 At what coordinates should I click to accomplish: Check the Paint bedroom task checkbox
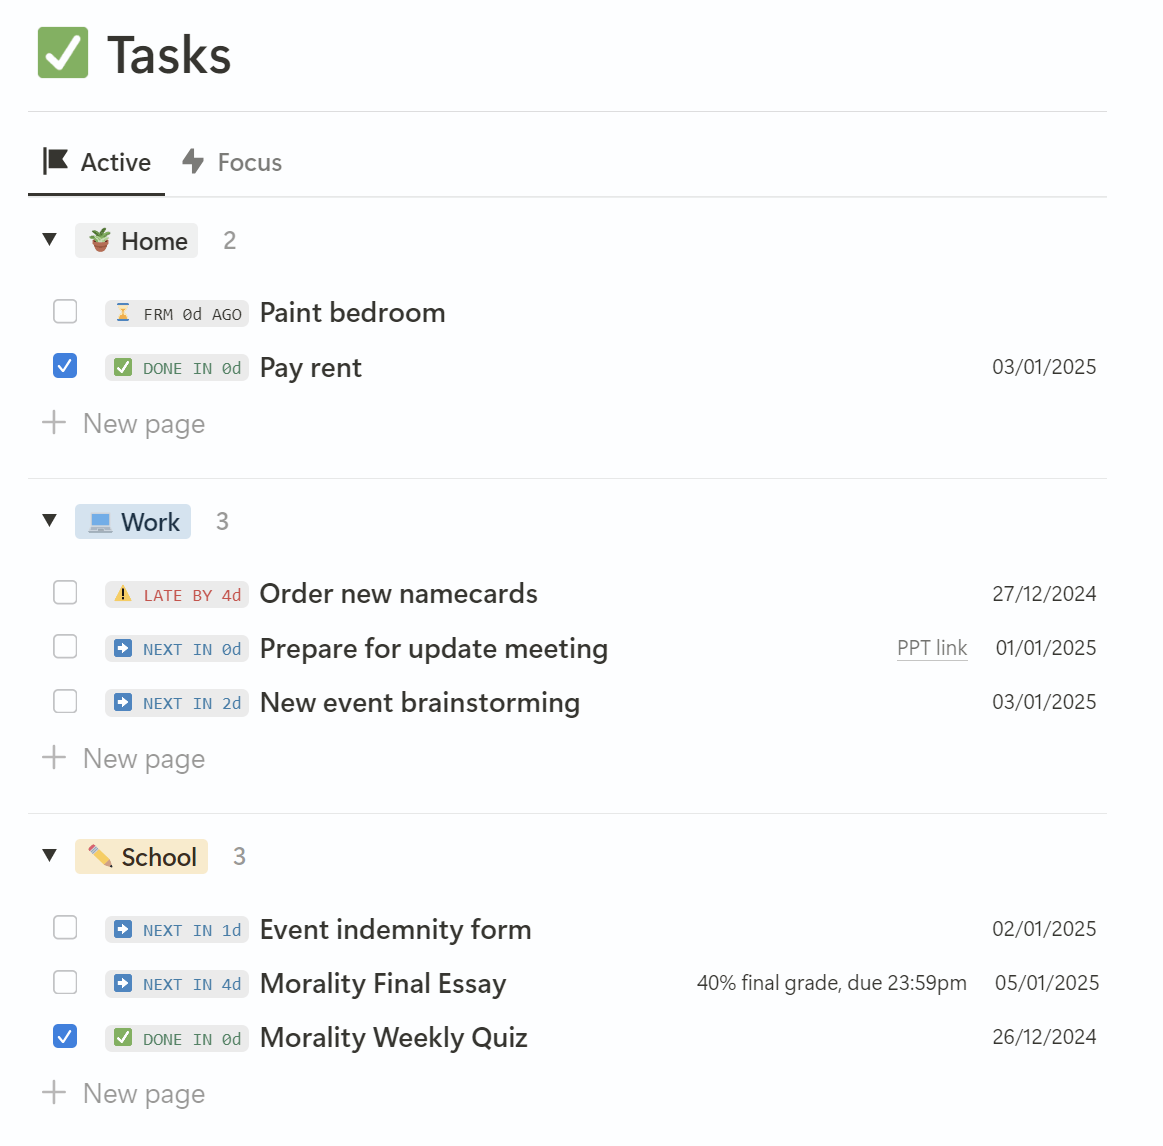tap(65, 312)
